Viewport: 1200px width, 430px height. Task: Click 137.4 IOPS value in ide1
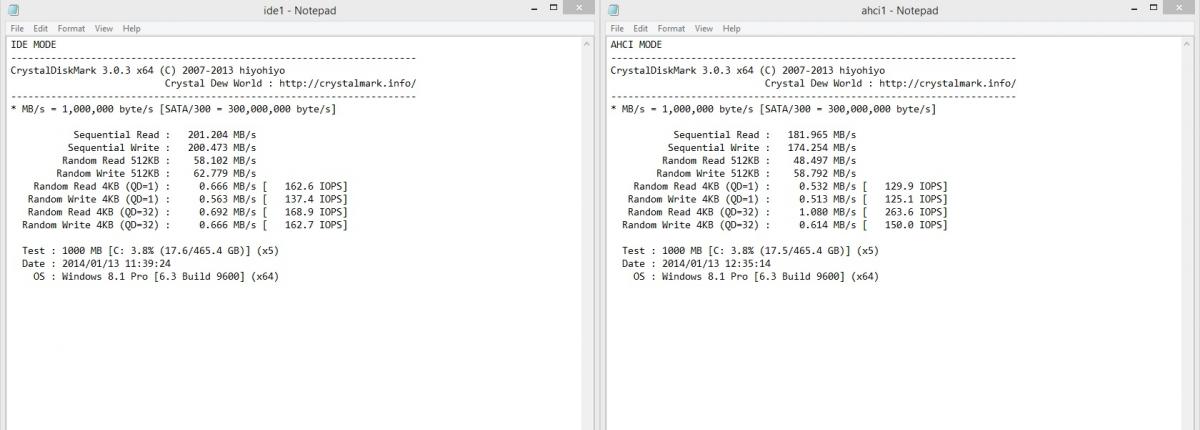tap(315, 199)
